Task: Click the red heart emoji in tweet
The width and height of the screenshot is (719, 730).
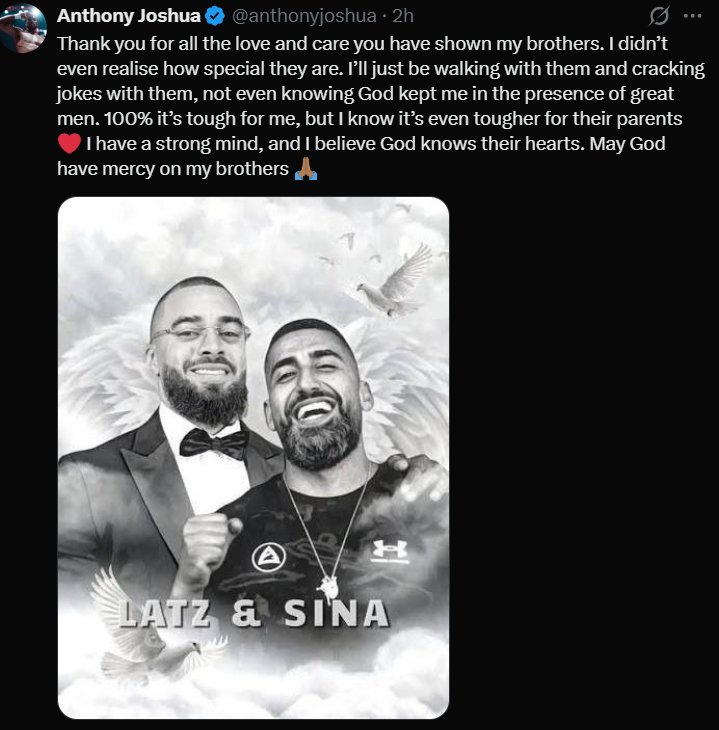Action: (70, 144)
